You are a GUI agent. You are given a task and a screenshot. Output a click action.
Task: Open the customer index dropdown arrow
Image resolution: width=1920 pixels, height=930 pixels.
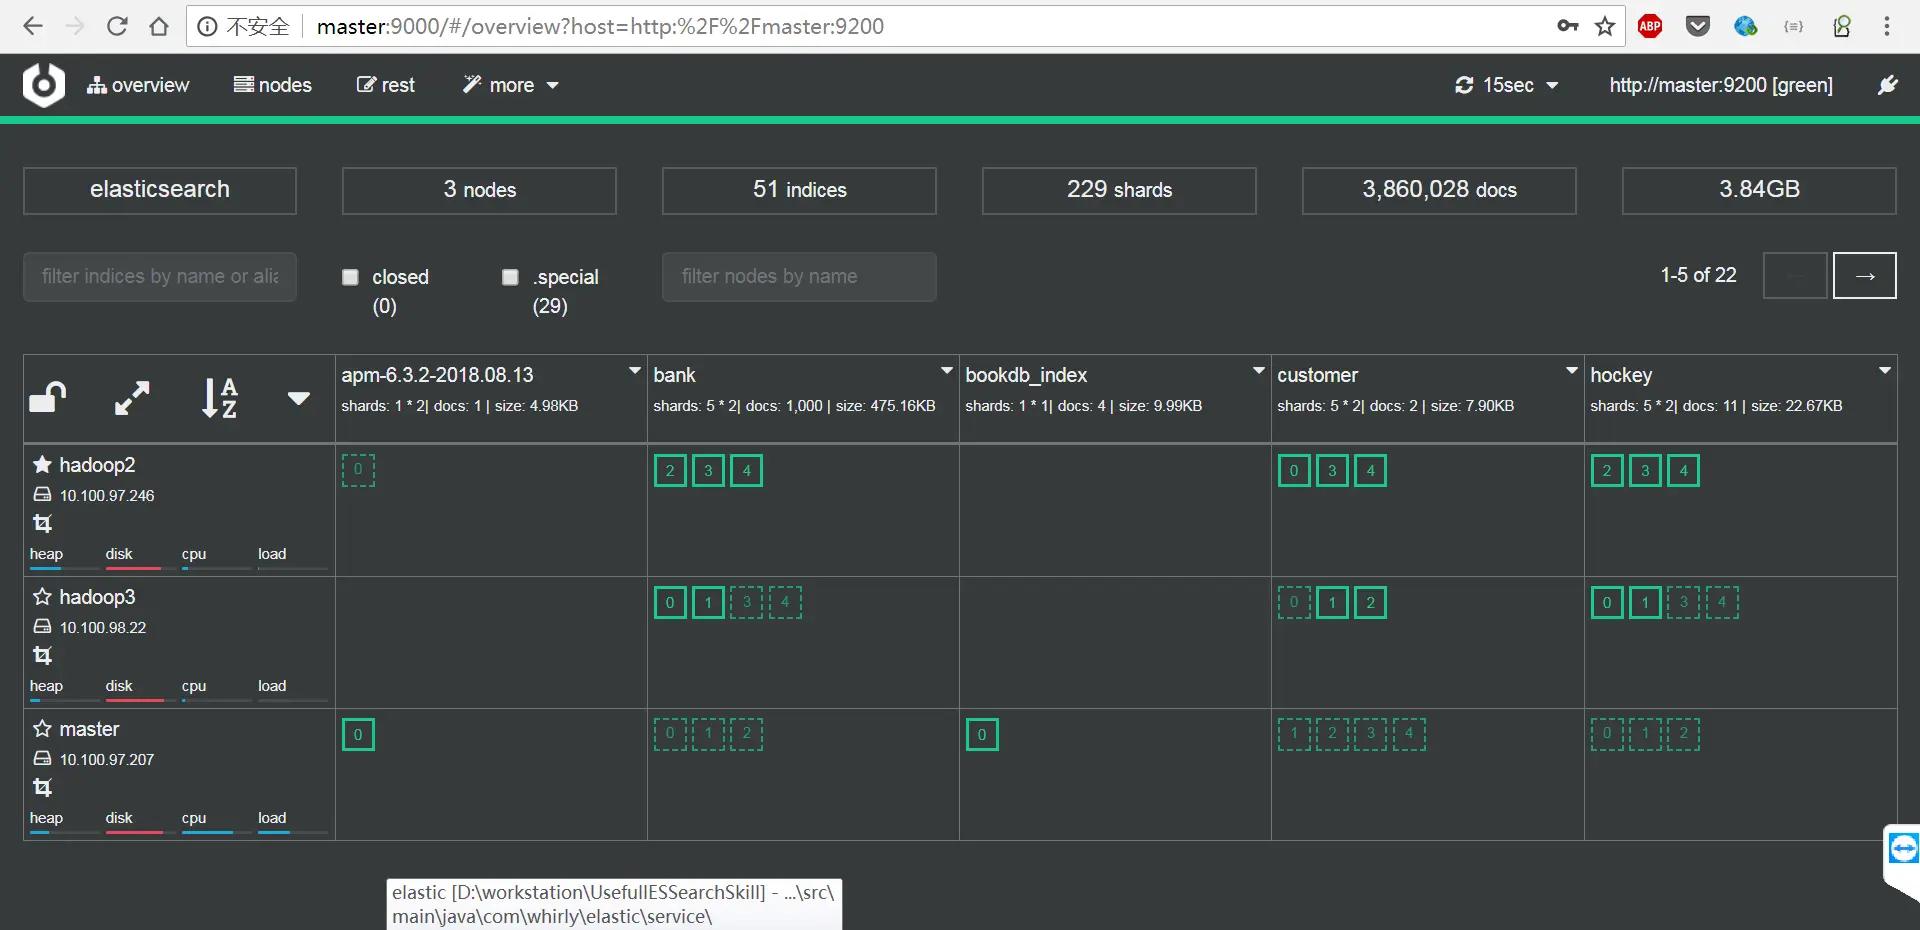(1571, 371)
